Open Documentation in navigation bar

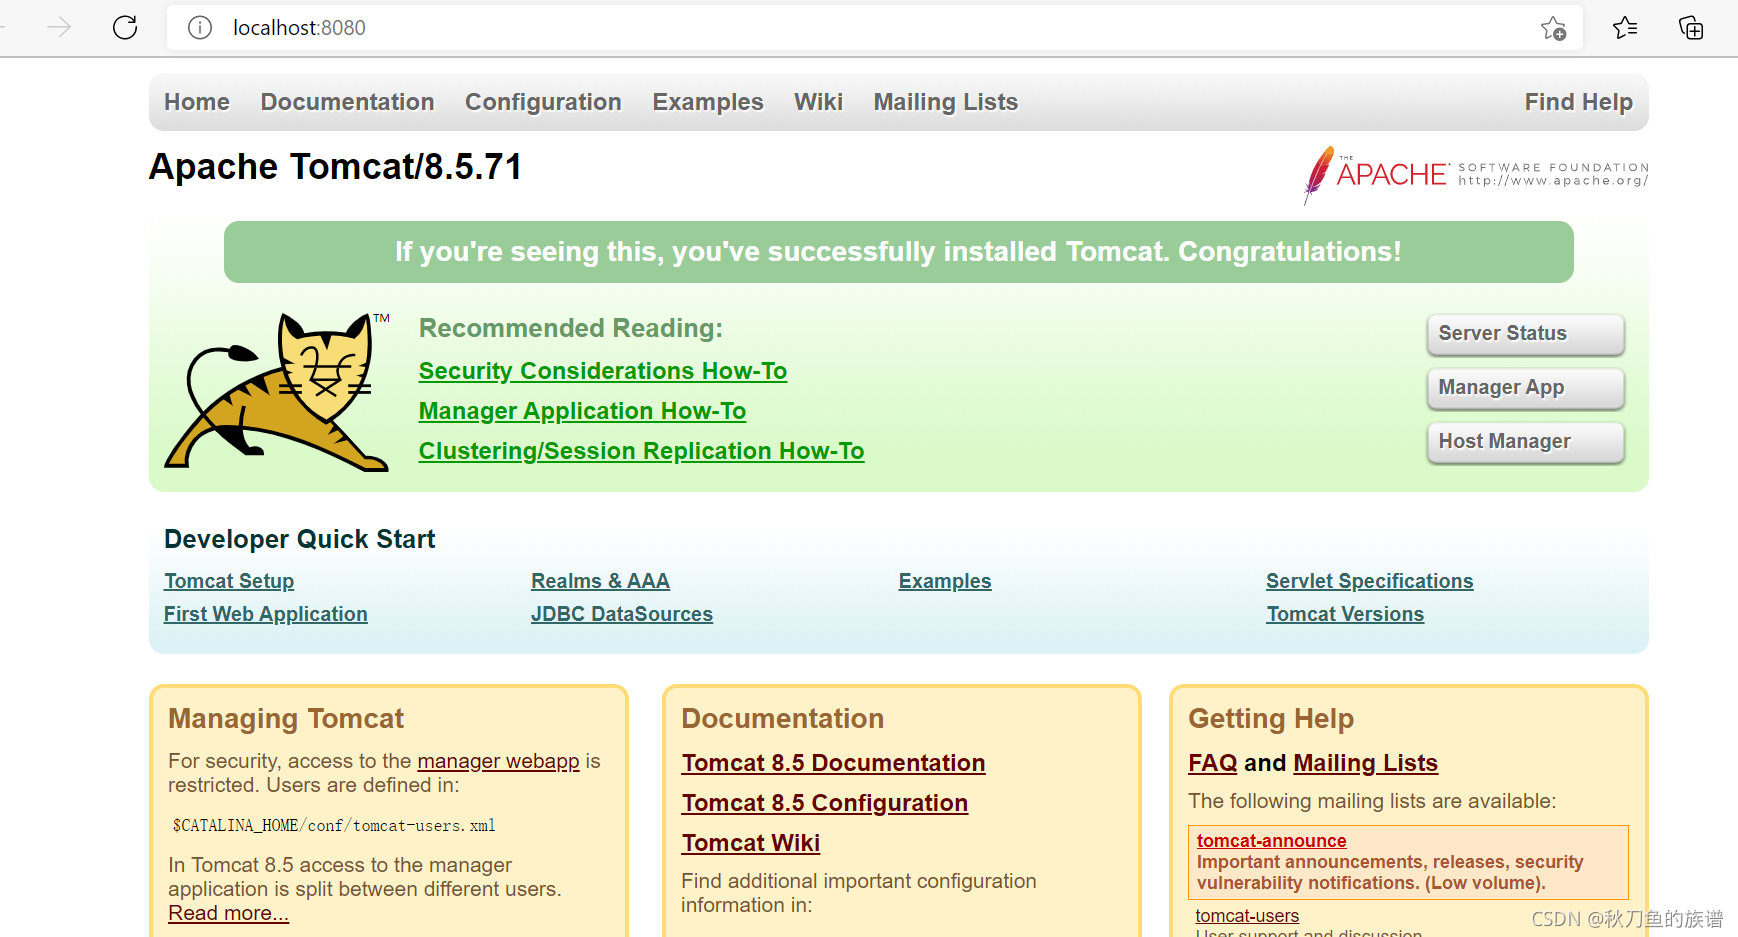pyautogui.click(x=347, y=102)
